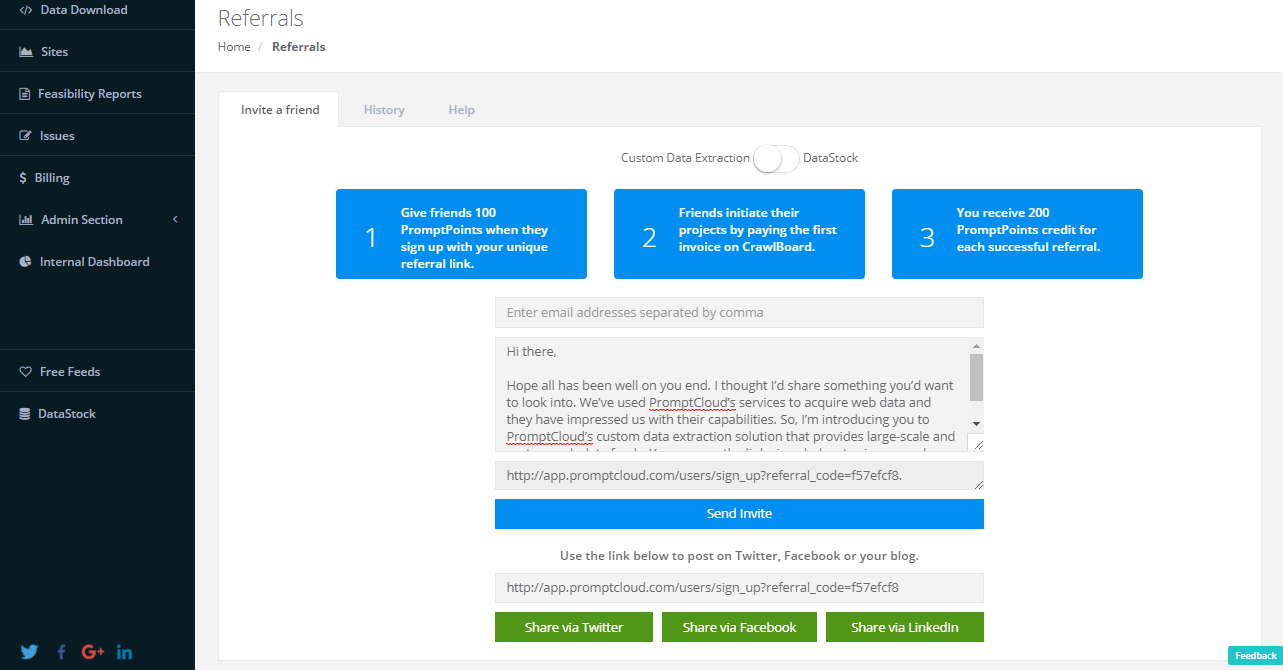Click the Referrals page heading
This screenshot has width=1283, height=670.
point(261,18)
